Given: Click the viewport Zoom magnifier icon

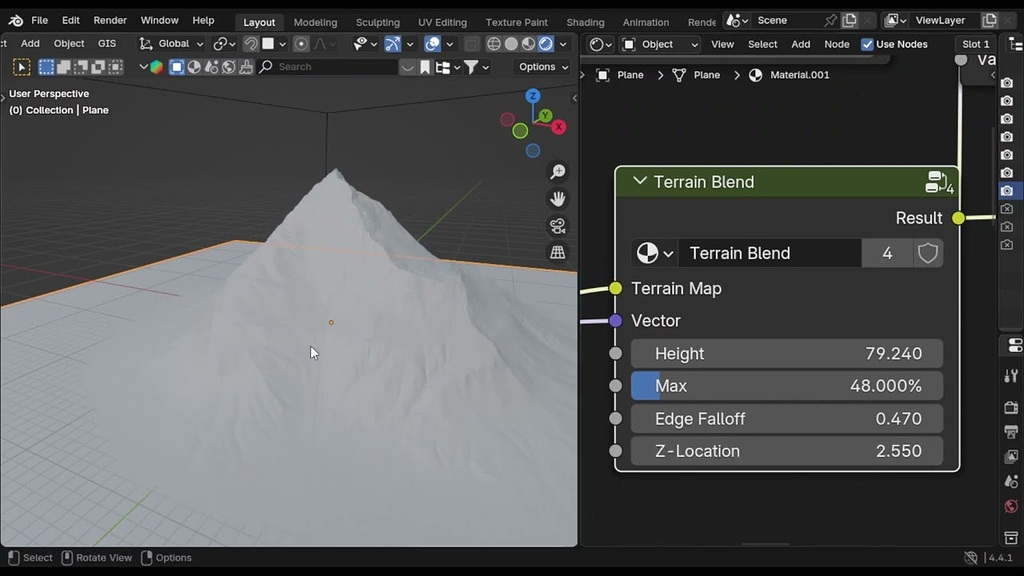Looking at the screenshot, I should (x=558, y=172).
